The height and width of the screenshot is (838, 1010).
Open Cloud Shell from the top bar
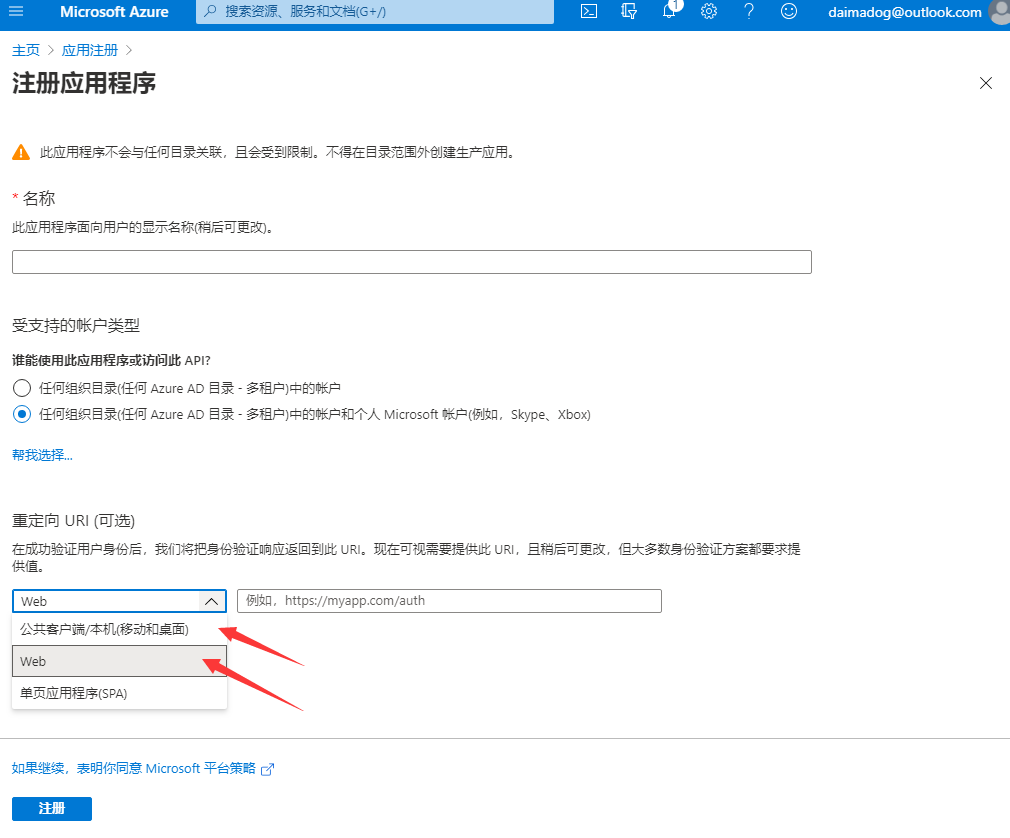589,12
